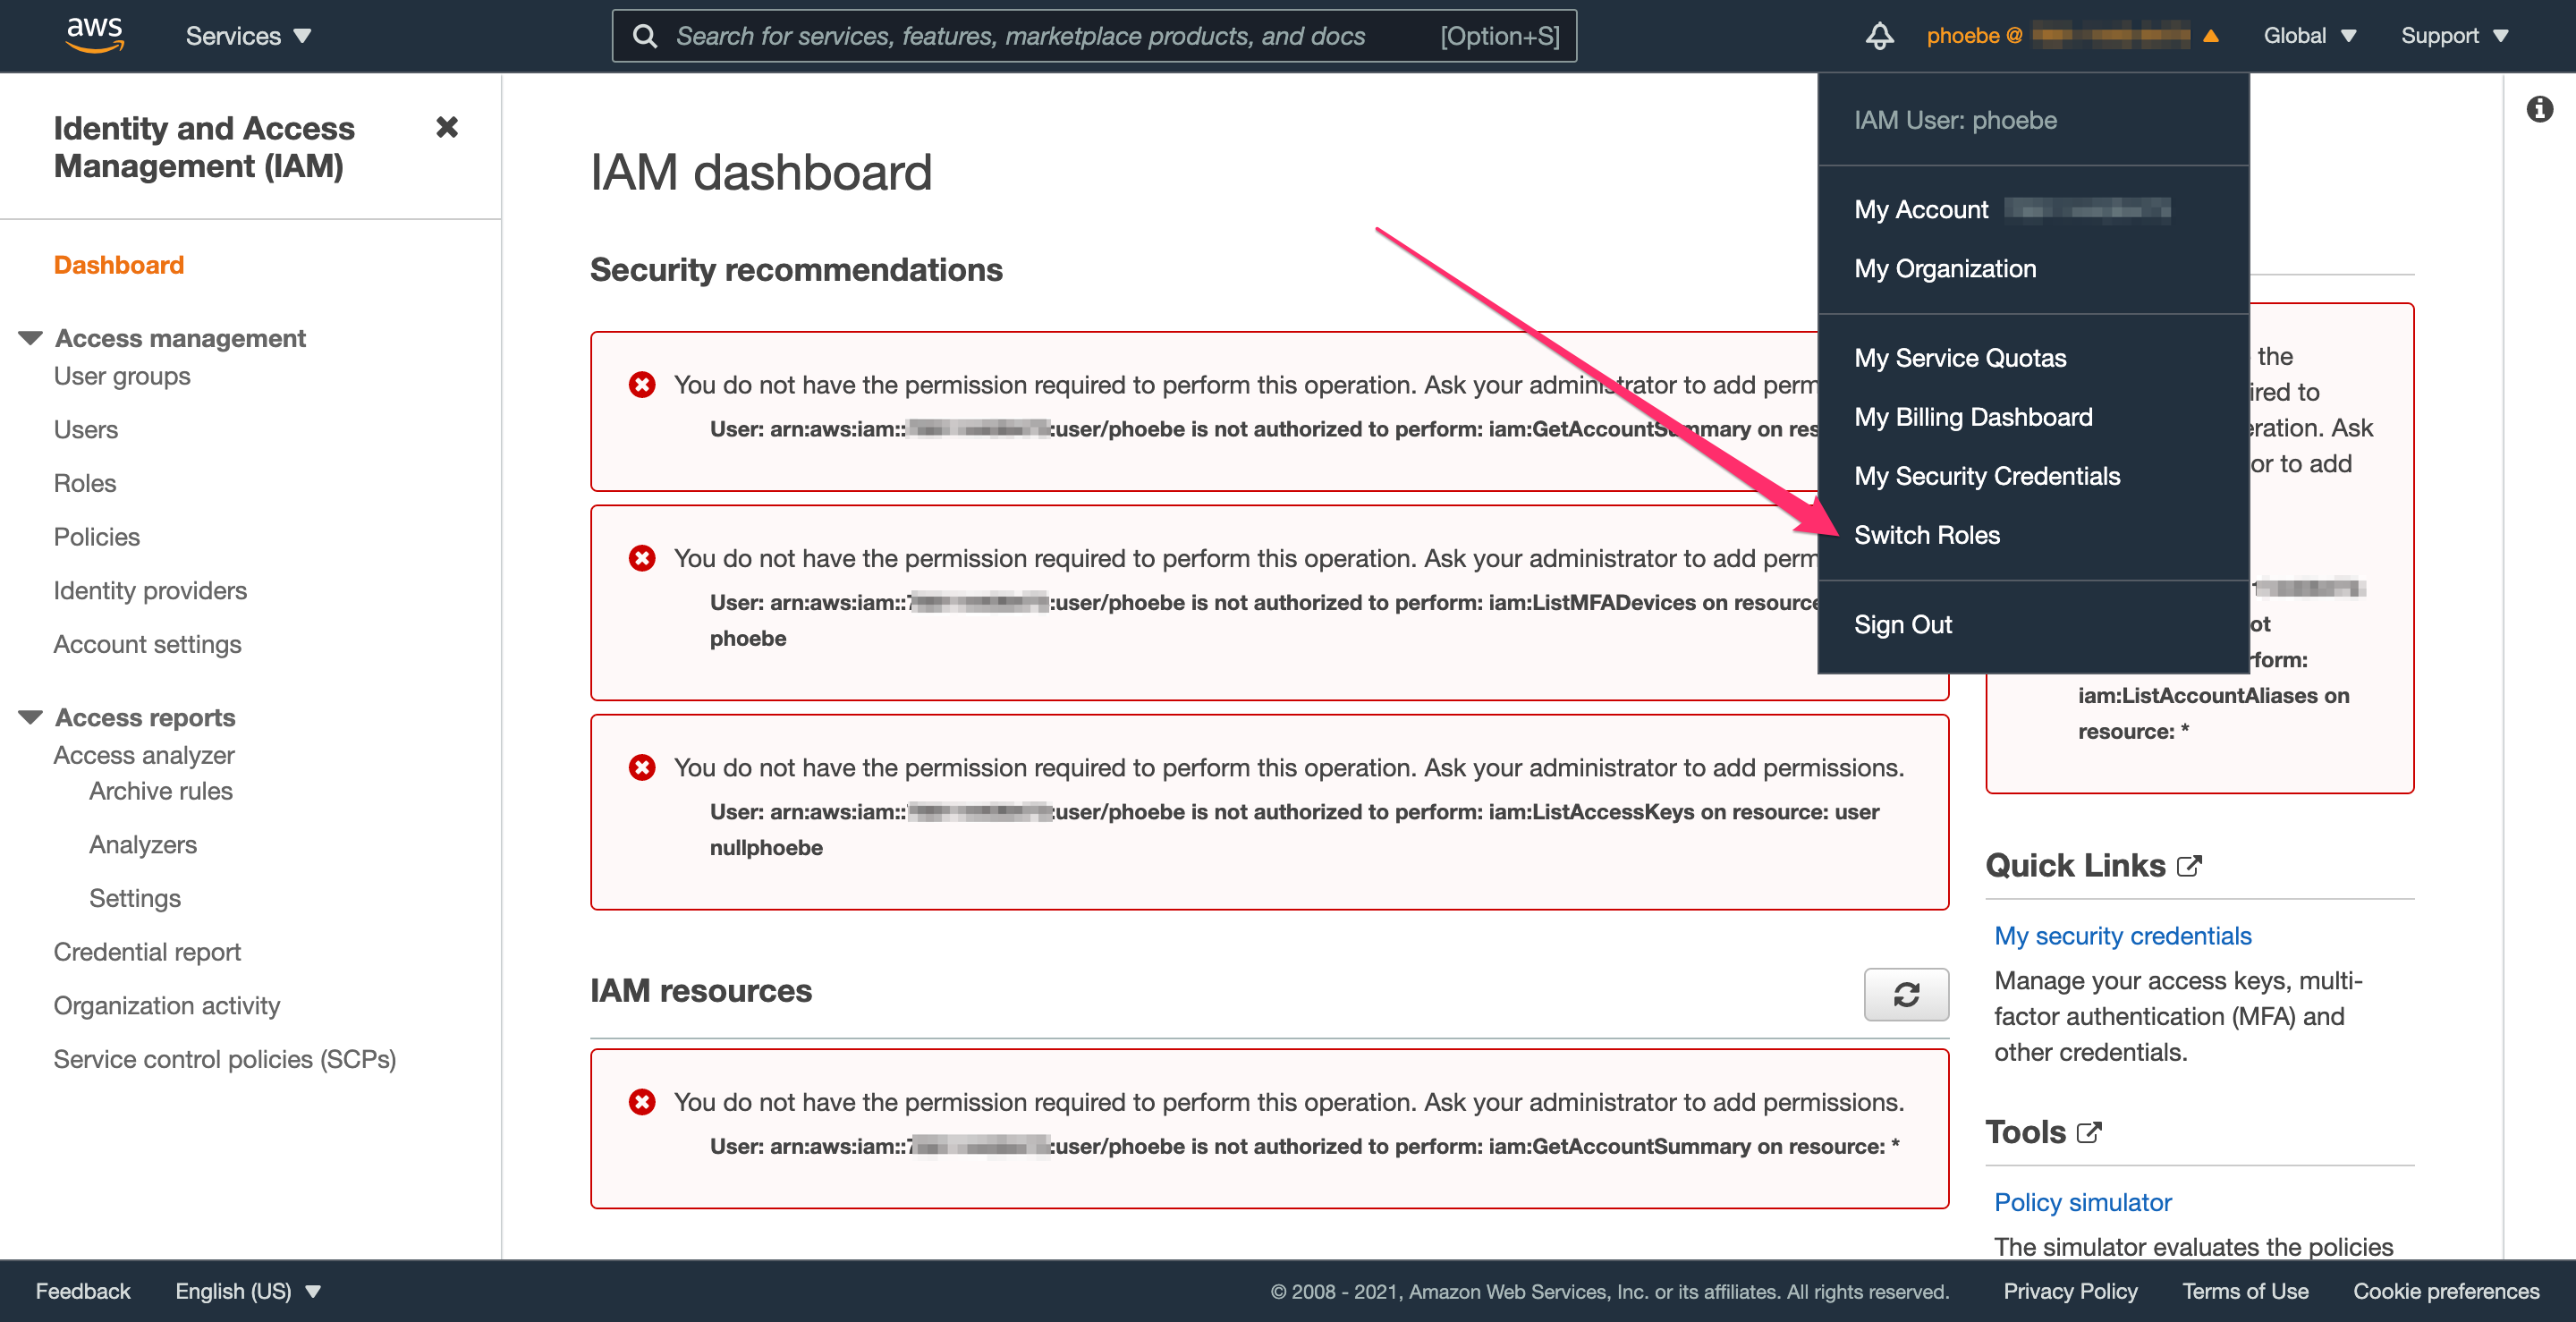The height and width of the screenshot is (1322, 2576).
Task: Open Users in sidebar
Action: tap(86, 429)
